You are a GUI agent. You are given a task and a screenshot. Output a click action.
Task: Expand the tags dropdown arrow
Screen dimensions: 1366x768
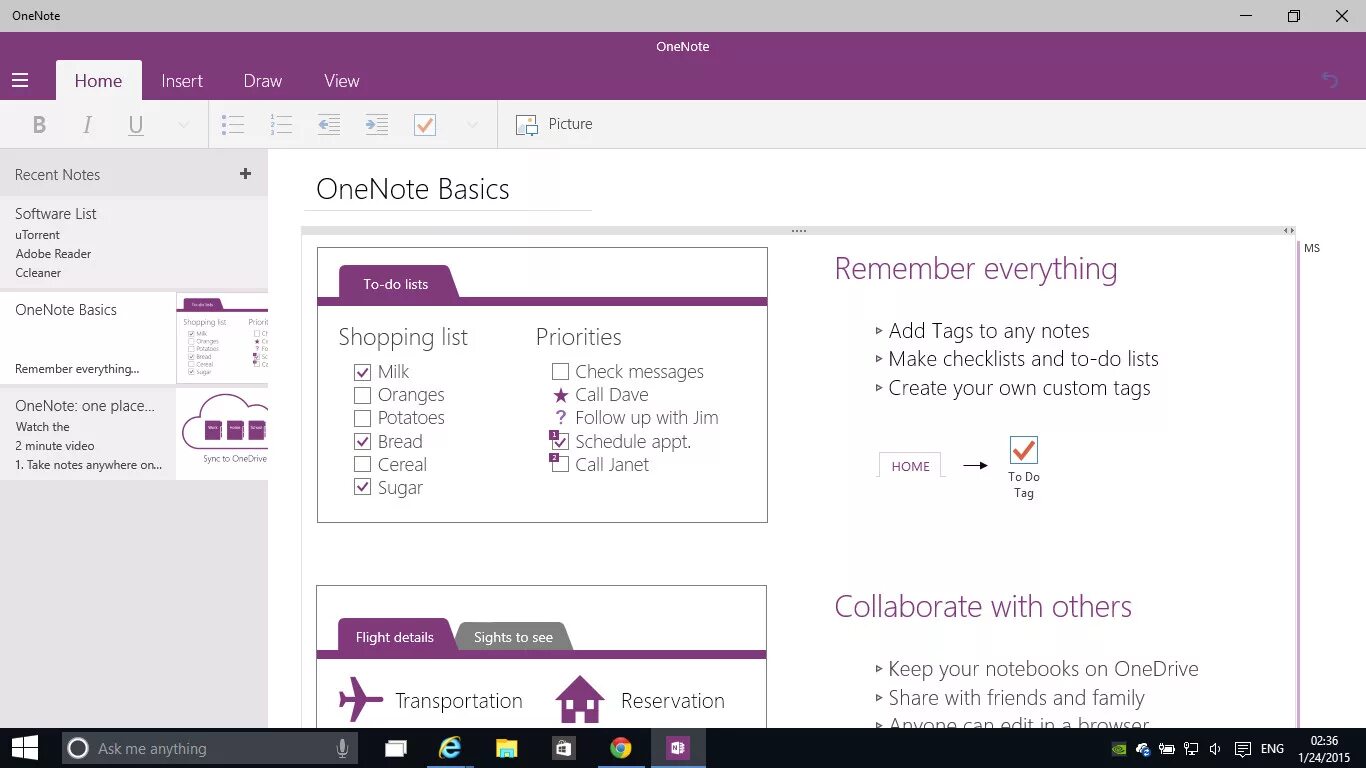(472, 125)
